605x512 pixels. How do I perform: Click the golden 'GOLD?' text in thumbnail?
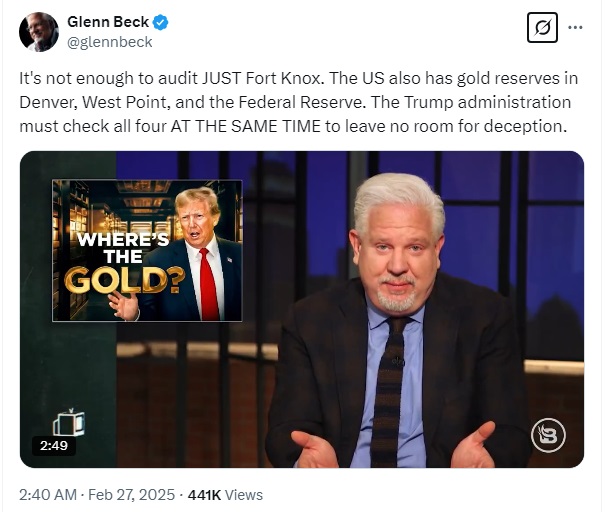[x=124, y=280]
